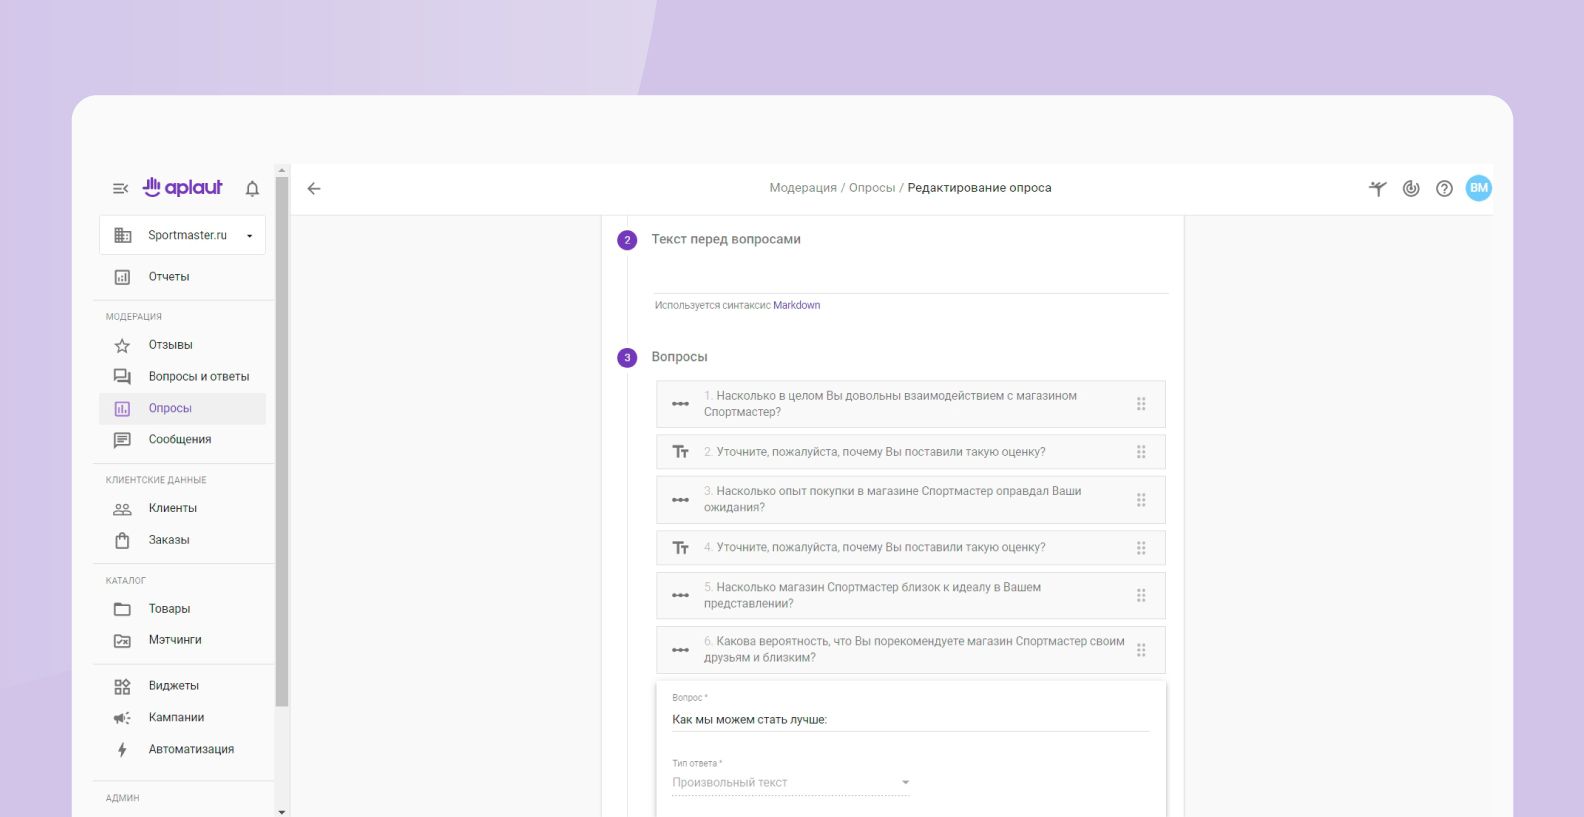The width and height of the screenshot is (1584, 817).
Task: Open help question mark icon
Action: [x=1444, y=188]
